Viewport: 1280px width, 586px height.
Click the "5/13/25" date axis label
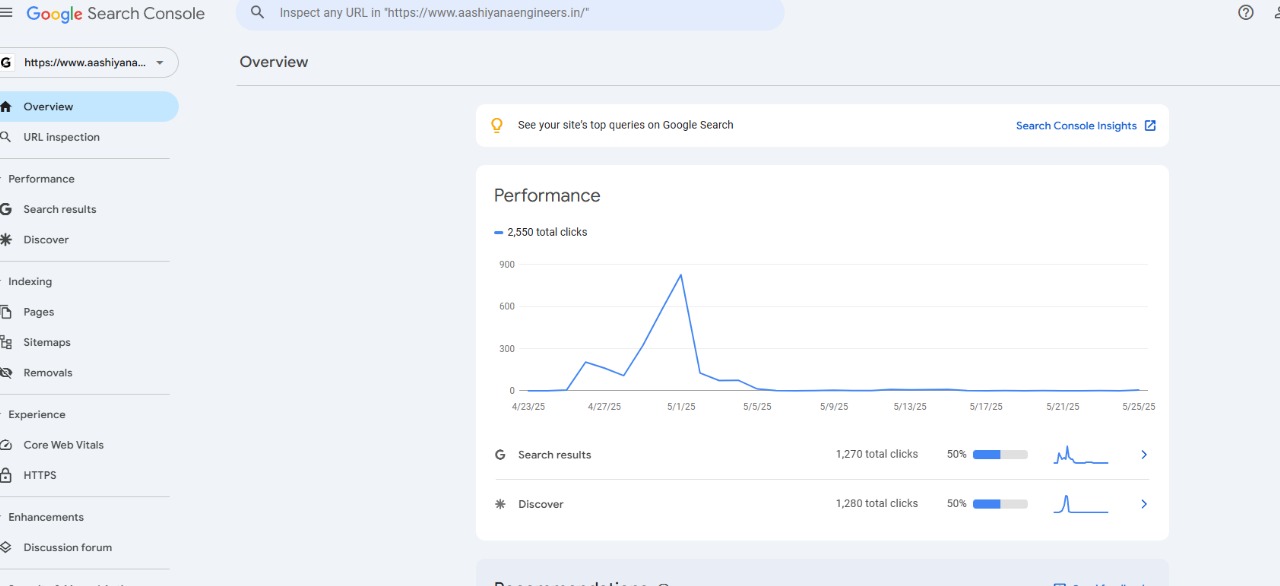pyautogui.click(x=910, y=407)
